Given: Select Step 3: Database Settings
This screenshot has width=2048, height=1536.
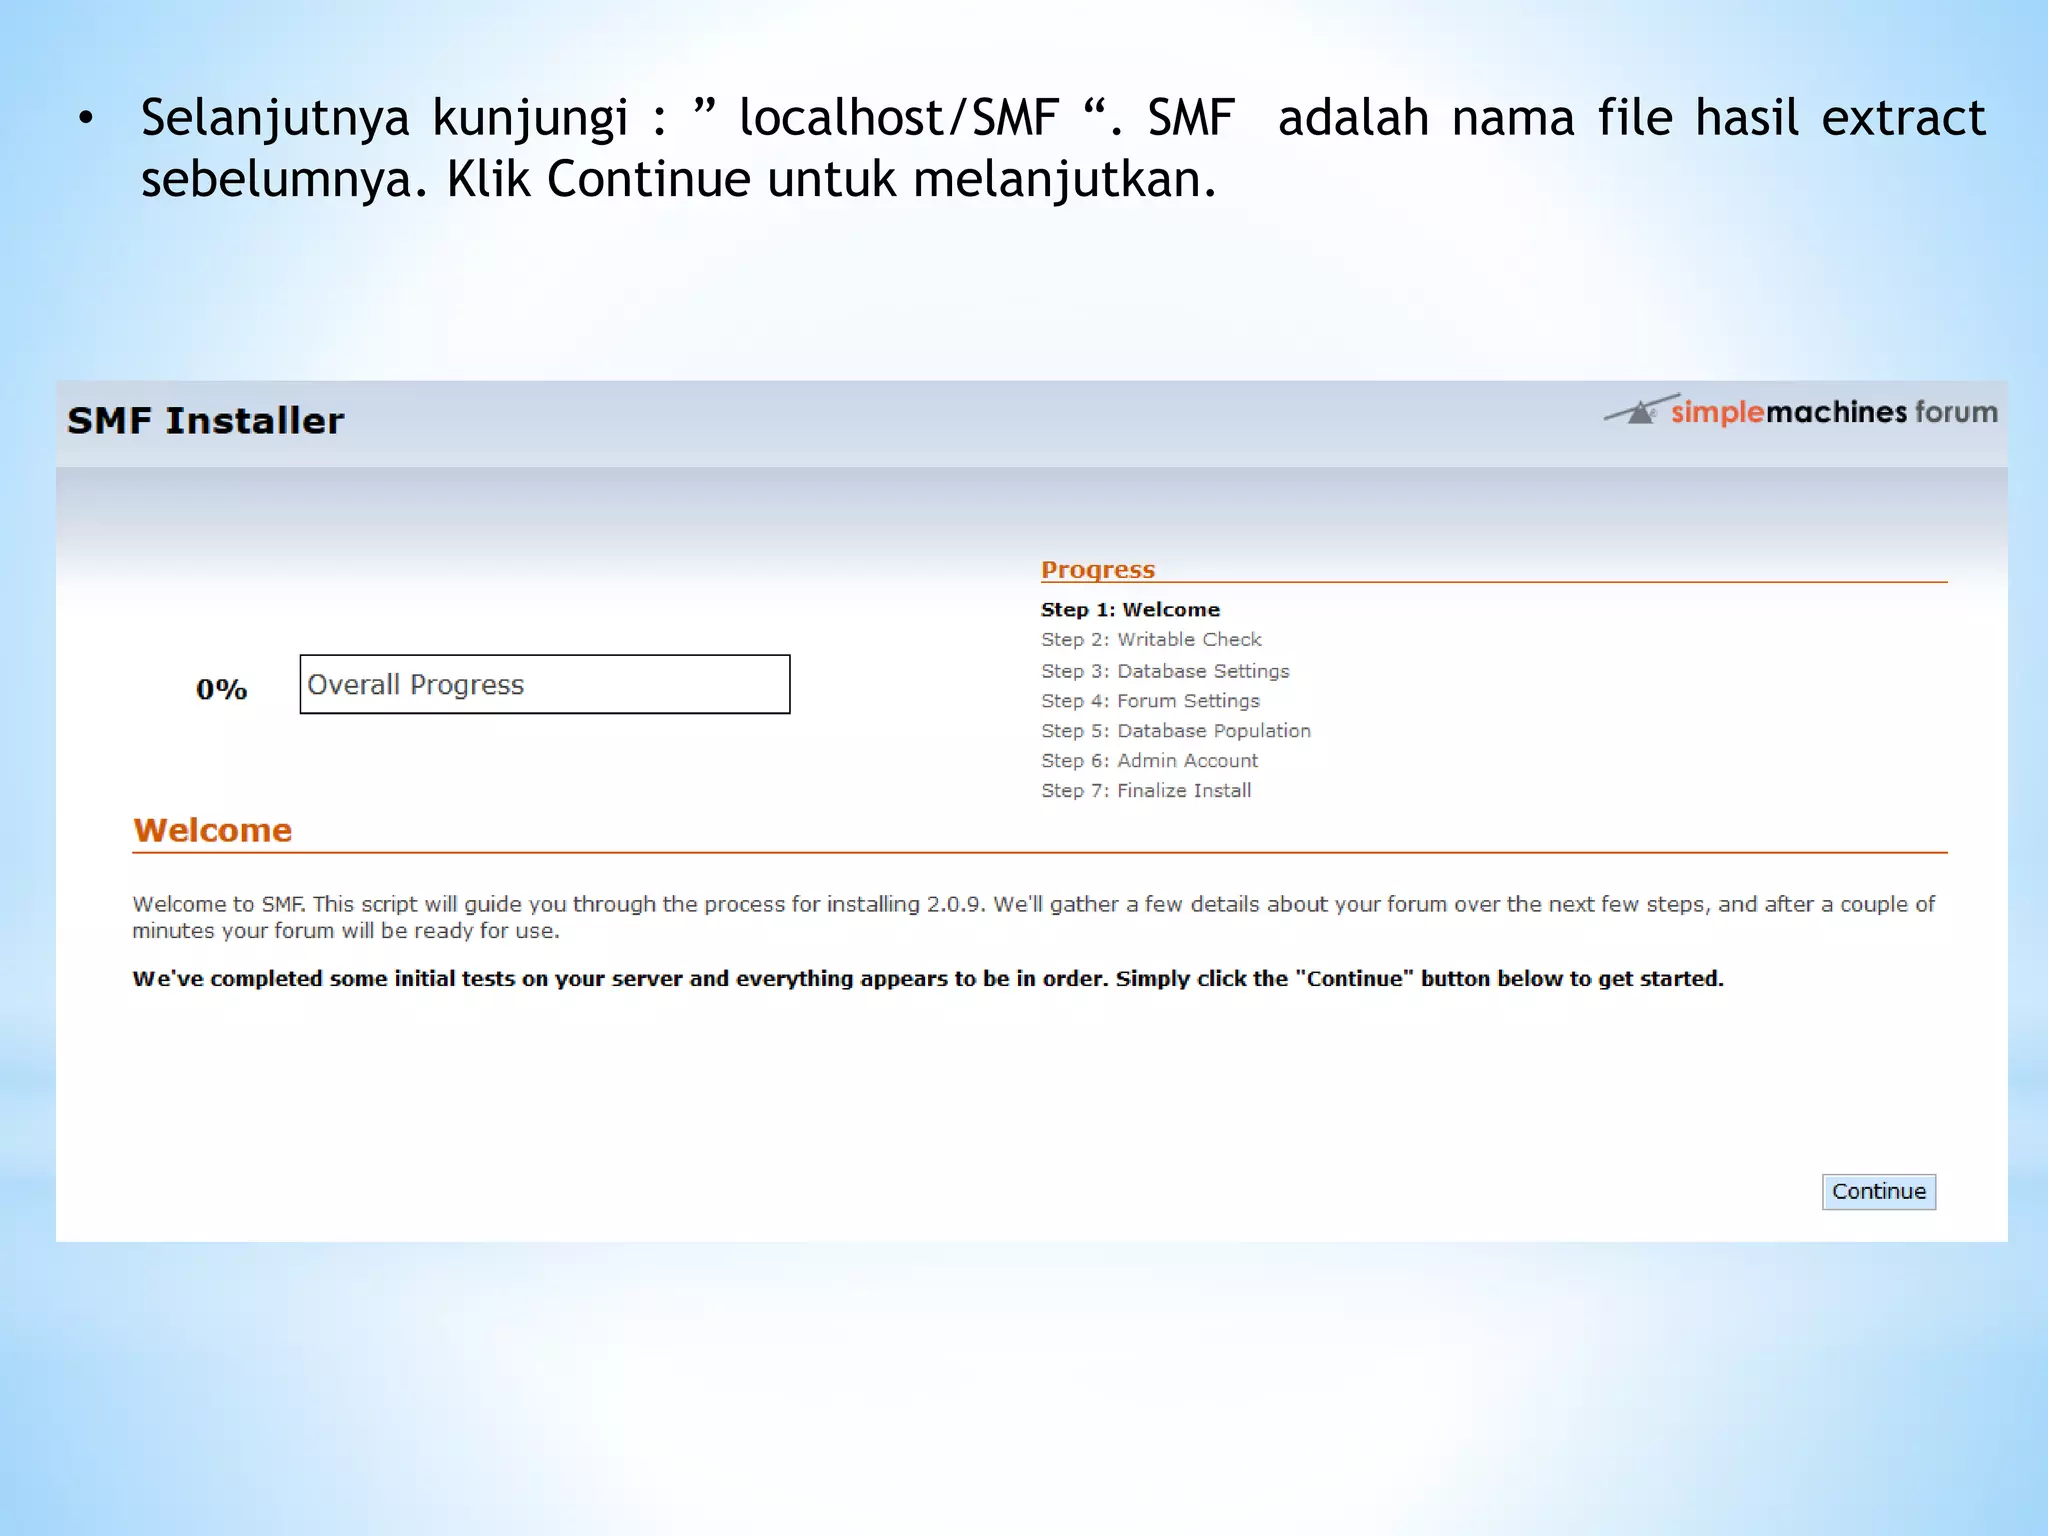Looking at the screenshot, I should coord(1165,671).
